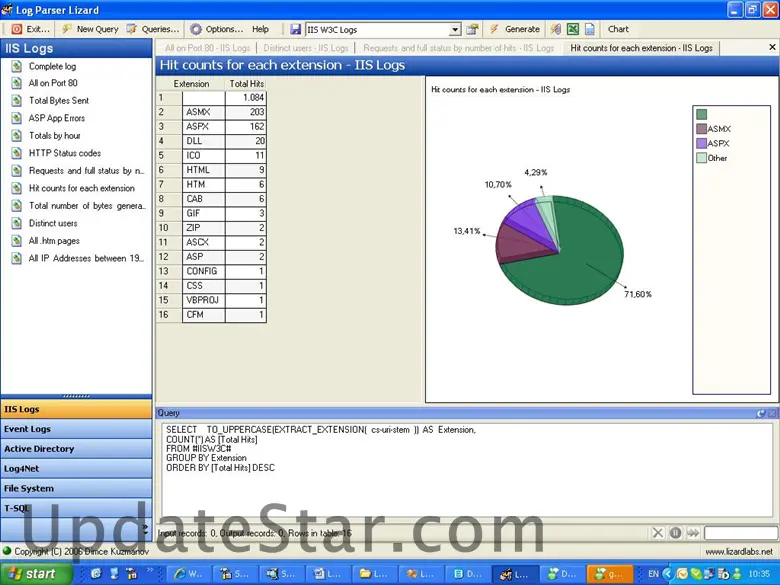Click the cancel X icon in status bar
The height and width of the screenshot is (585, 780).
click(658, 533)
